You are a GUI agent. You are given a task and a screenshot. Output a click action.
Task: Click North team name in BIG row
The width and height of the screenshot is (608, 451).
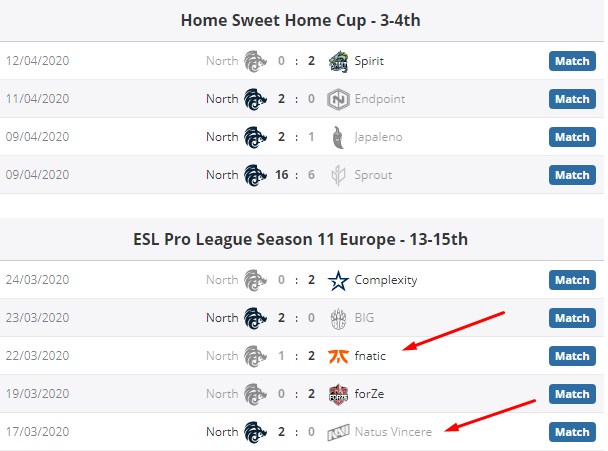(x=222, y=318)
